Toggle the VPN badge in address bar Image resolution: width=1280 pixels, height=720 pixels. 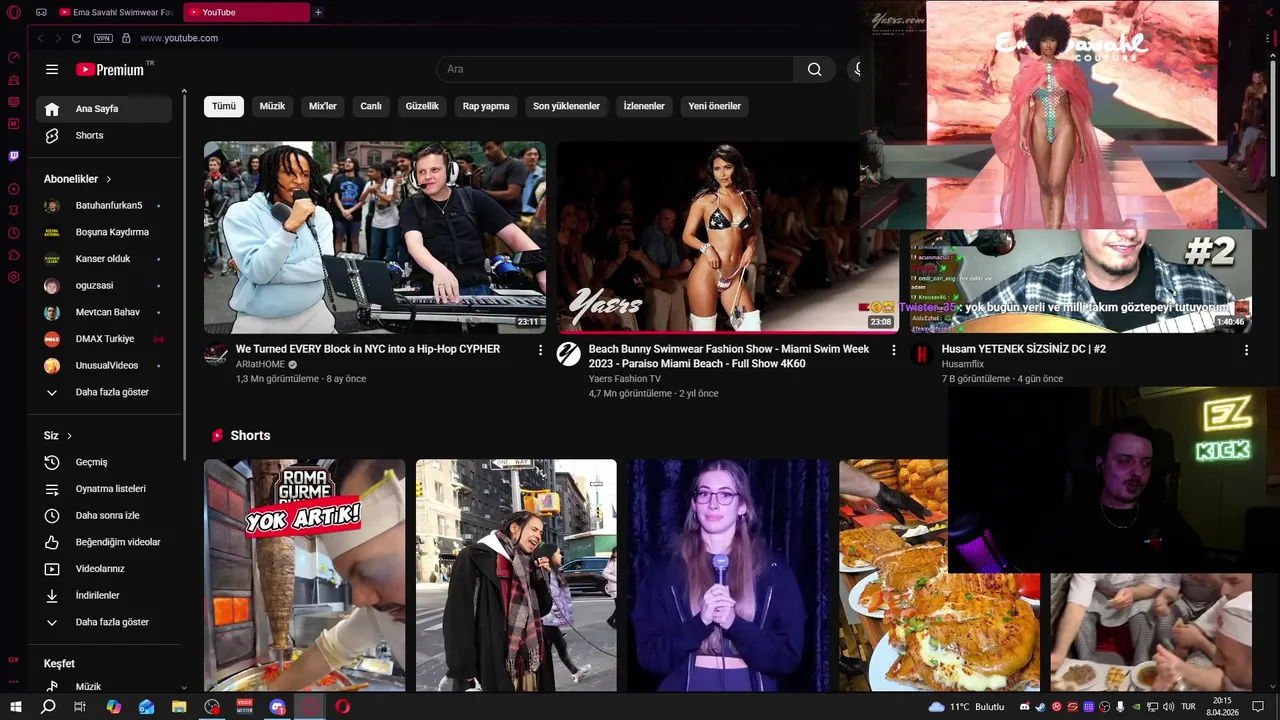click(x=103, y=38)
